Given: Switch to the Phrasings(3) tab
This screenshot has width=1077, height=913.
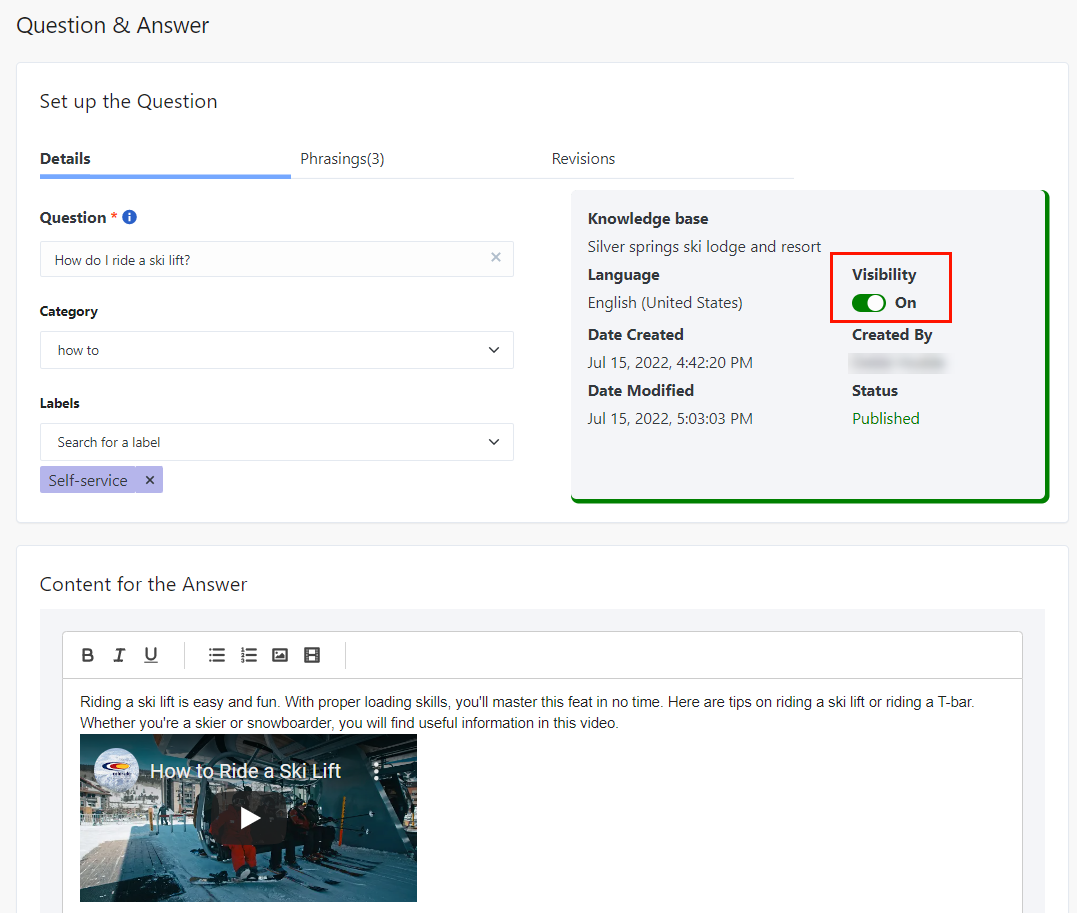Looking at the screenshot, I should tap(342, 159).
